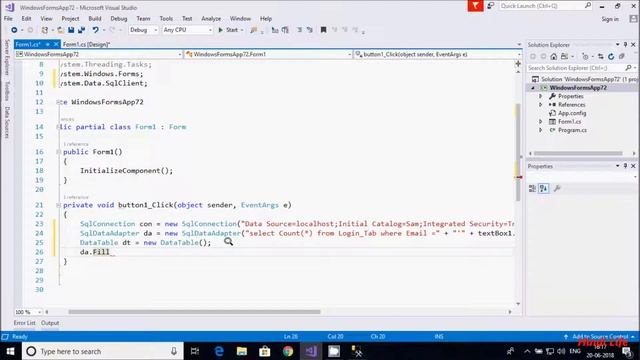Open the Build menu
Viewport: 640px width, 360px height.
tap(95, 19)
